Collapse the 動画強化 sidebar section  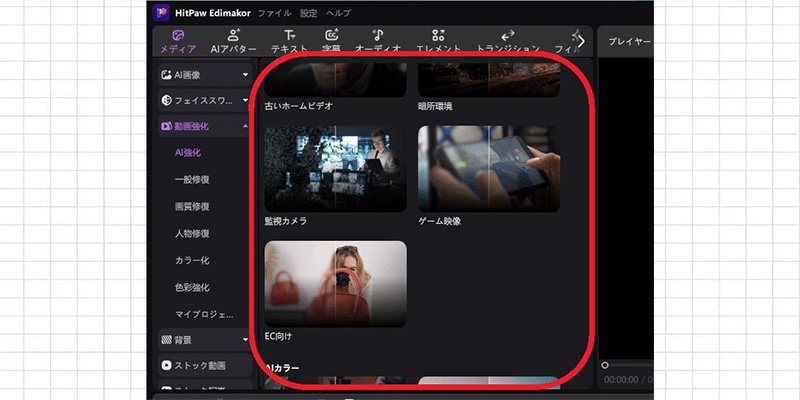point(245,127)
